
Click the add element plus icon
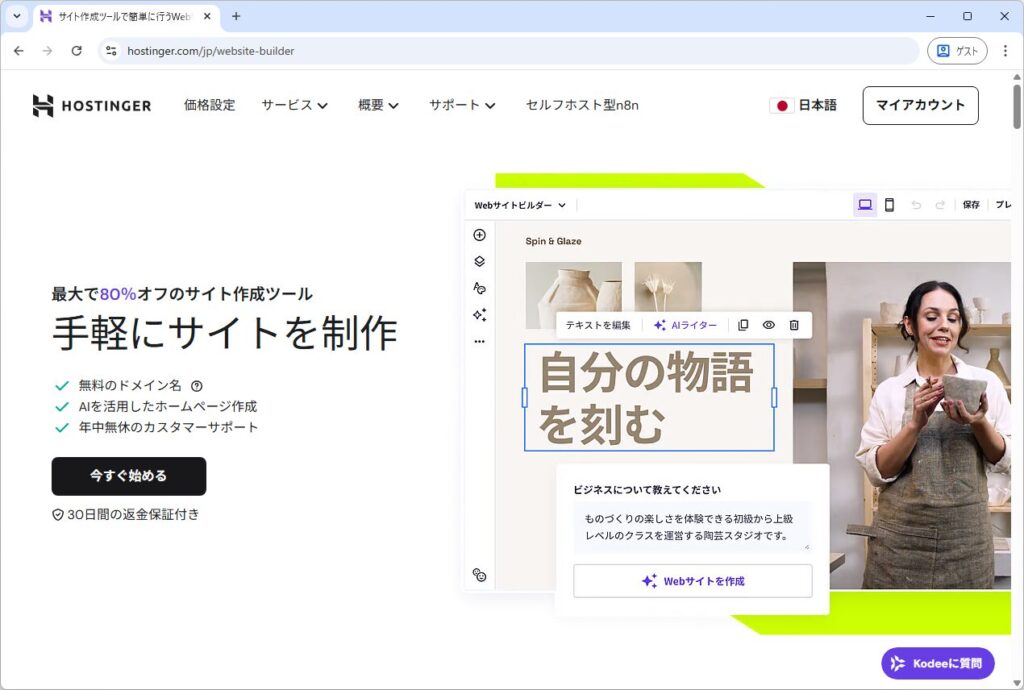click(x=479, y=235)
